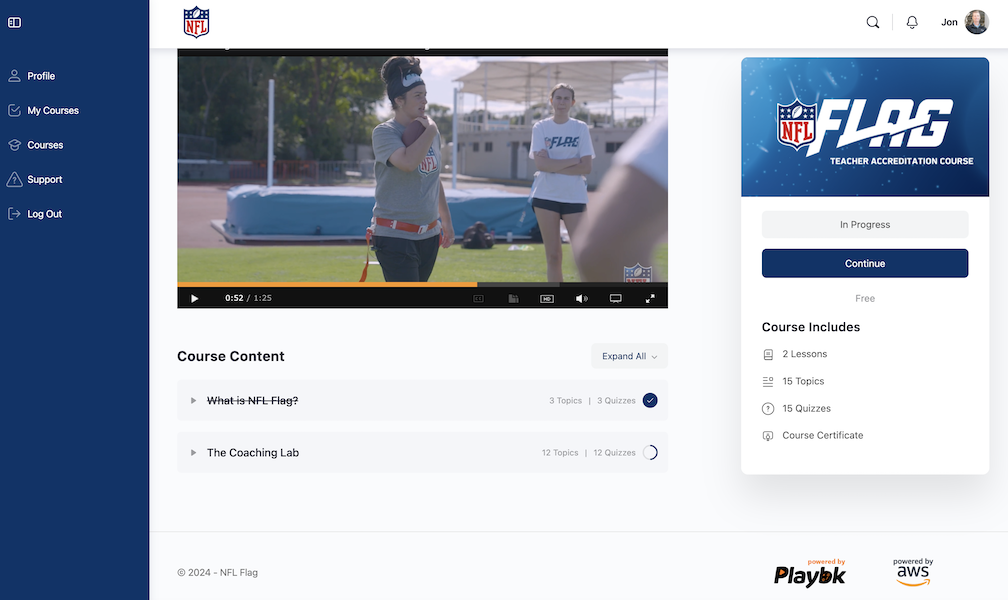
Task: Click the In Progress status
Action: click(x=865, y=224)
